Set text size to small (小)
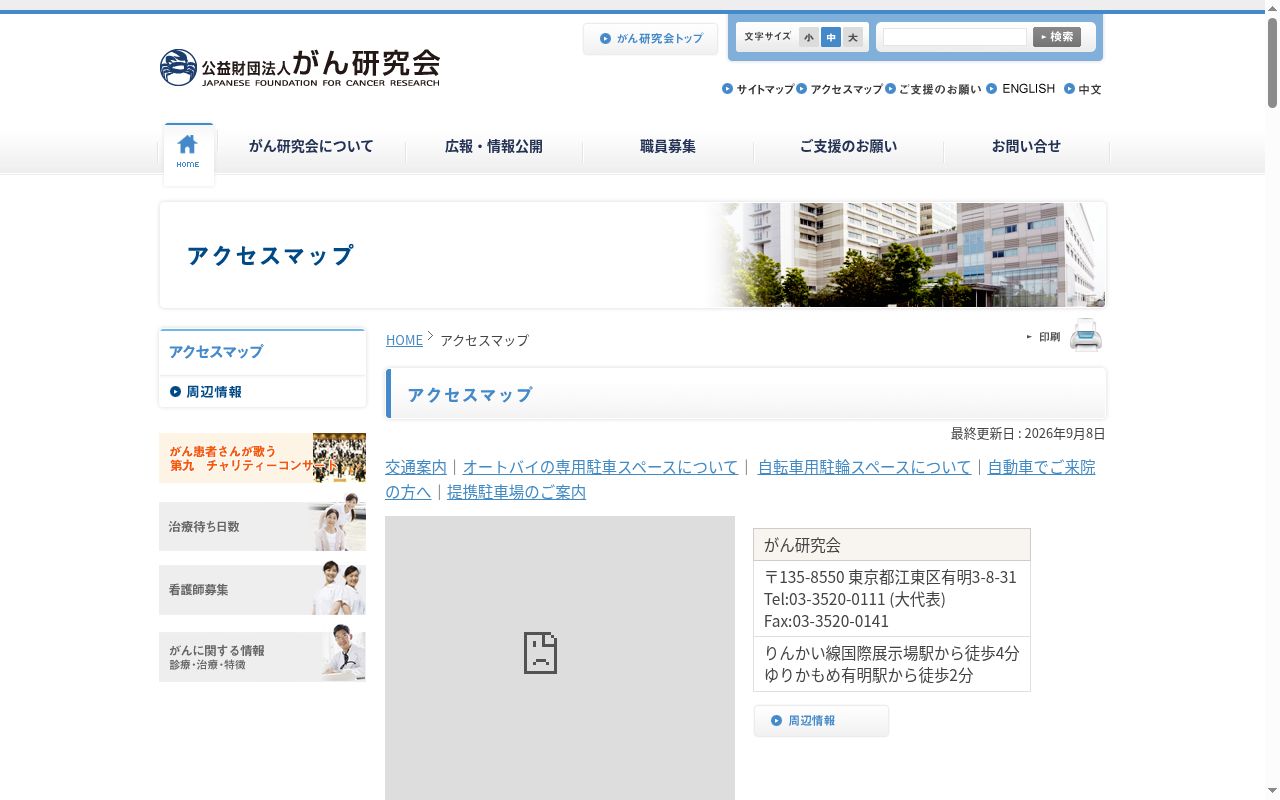1280x800 pixels. click(809, 38)
